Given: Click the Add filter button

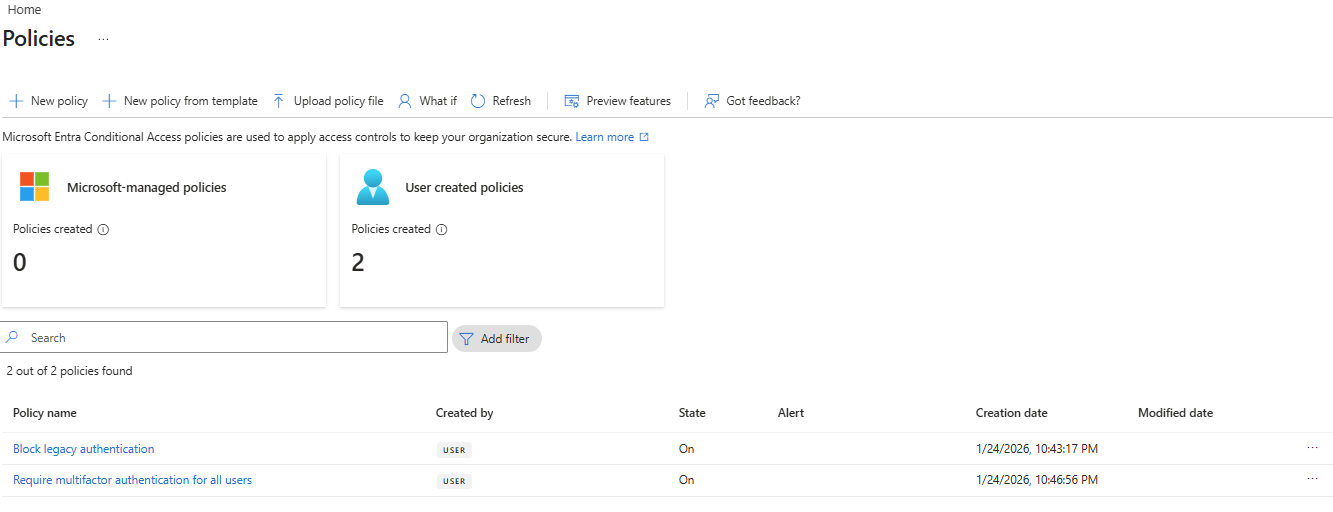Looking at the screenshot, I should tap(497, 338).
